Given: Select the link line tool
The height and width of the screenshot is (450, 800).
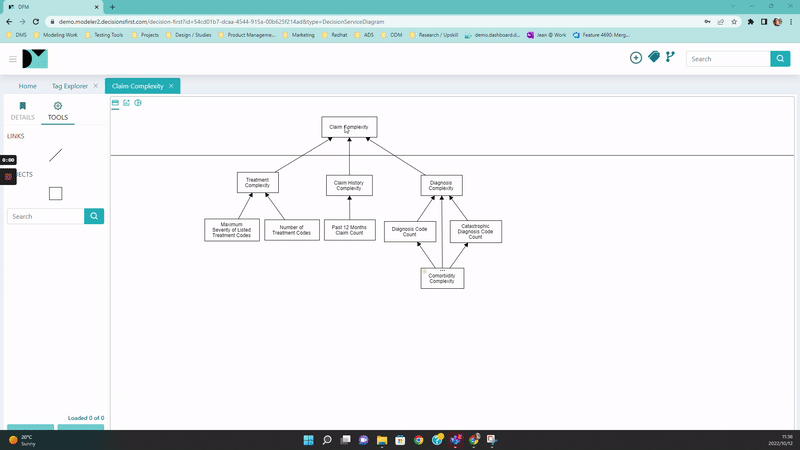Looking at the screenshot, I should click(56, 155).
